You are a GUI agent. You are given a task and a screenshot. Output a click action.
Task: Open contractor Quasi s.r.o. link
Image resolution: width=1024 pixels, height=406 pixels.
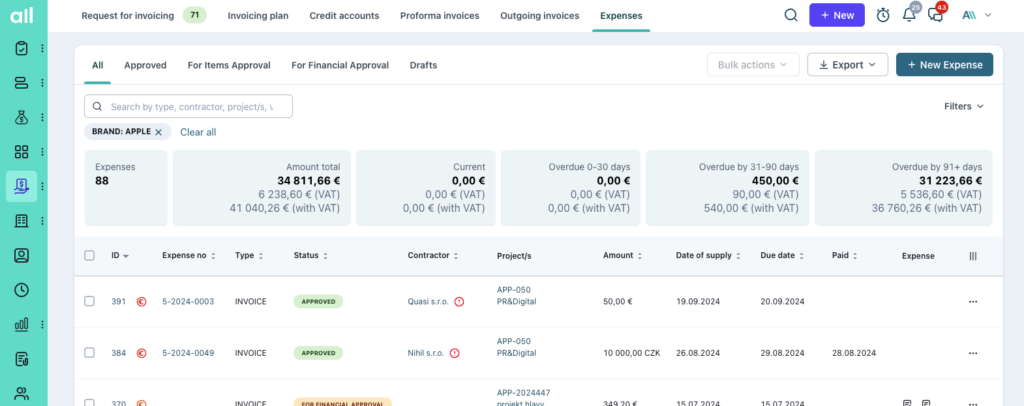click(x=428, y=302)
